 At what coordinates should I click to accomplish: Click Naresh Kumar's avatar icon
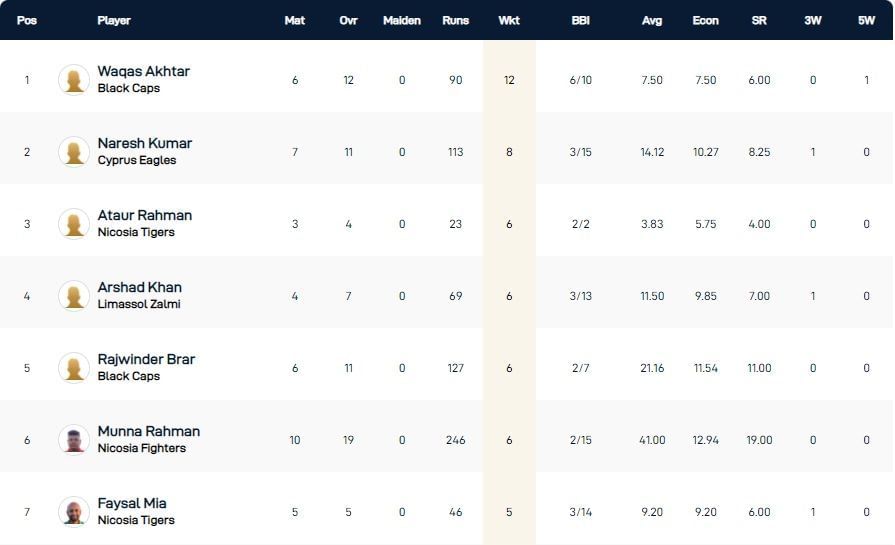(x=74, y=152)
